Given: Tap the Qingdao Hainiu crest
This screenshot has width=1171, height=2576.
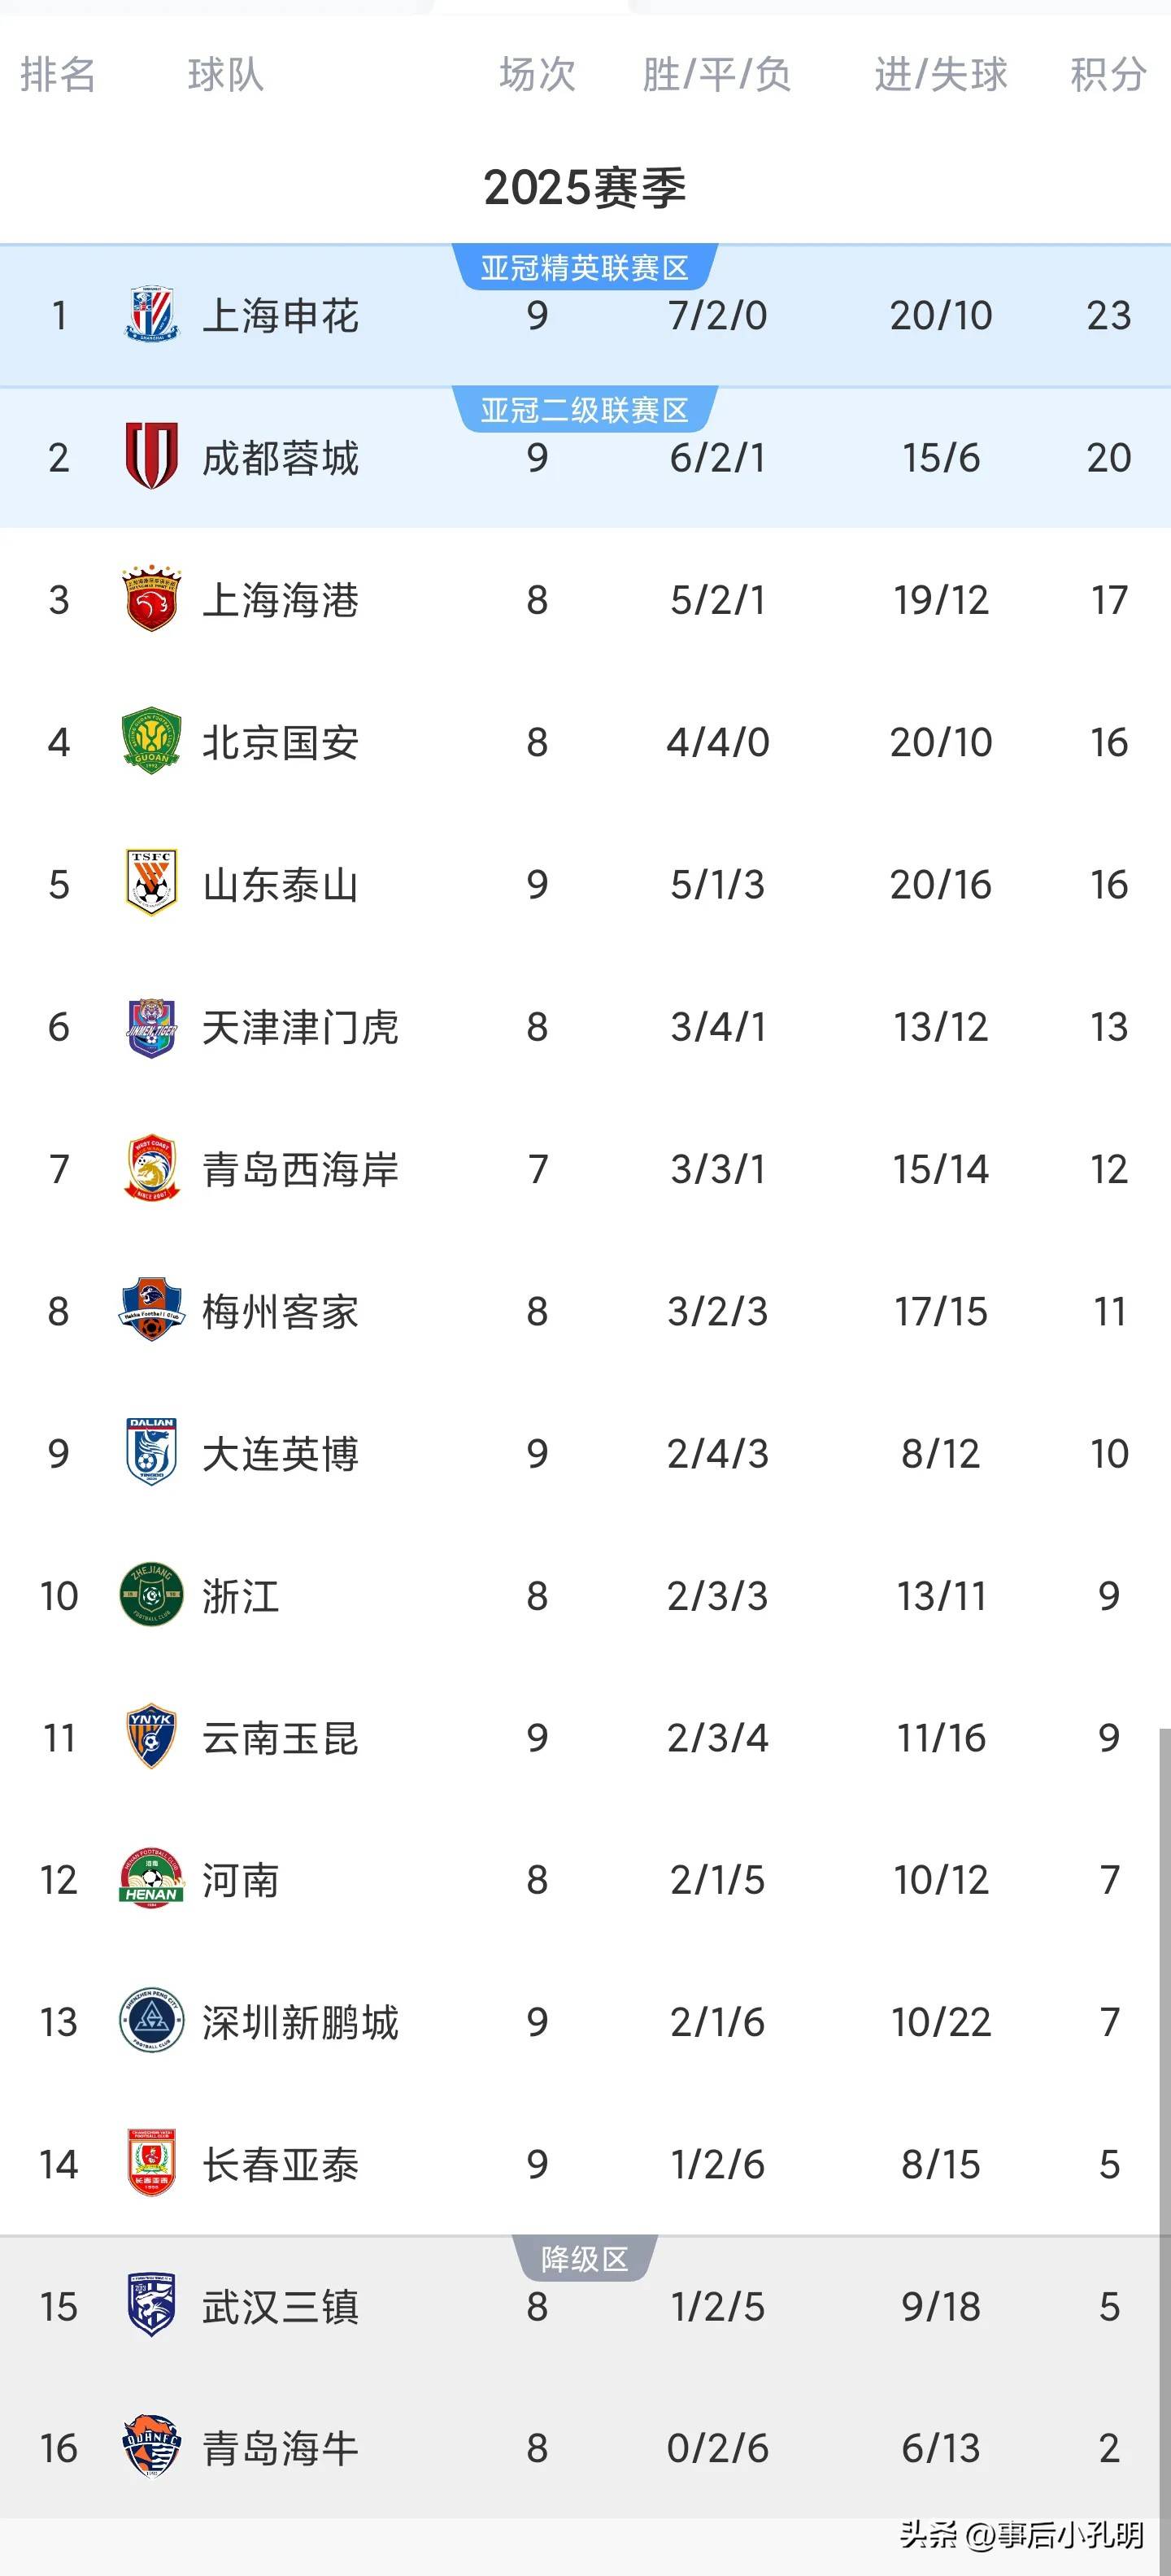Looking at the screenshot, I should click(x=151, y=2448).
